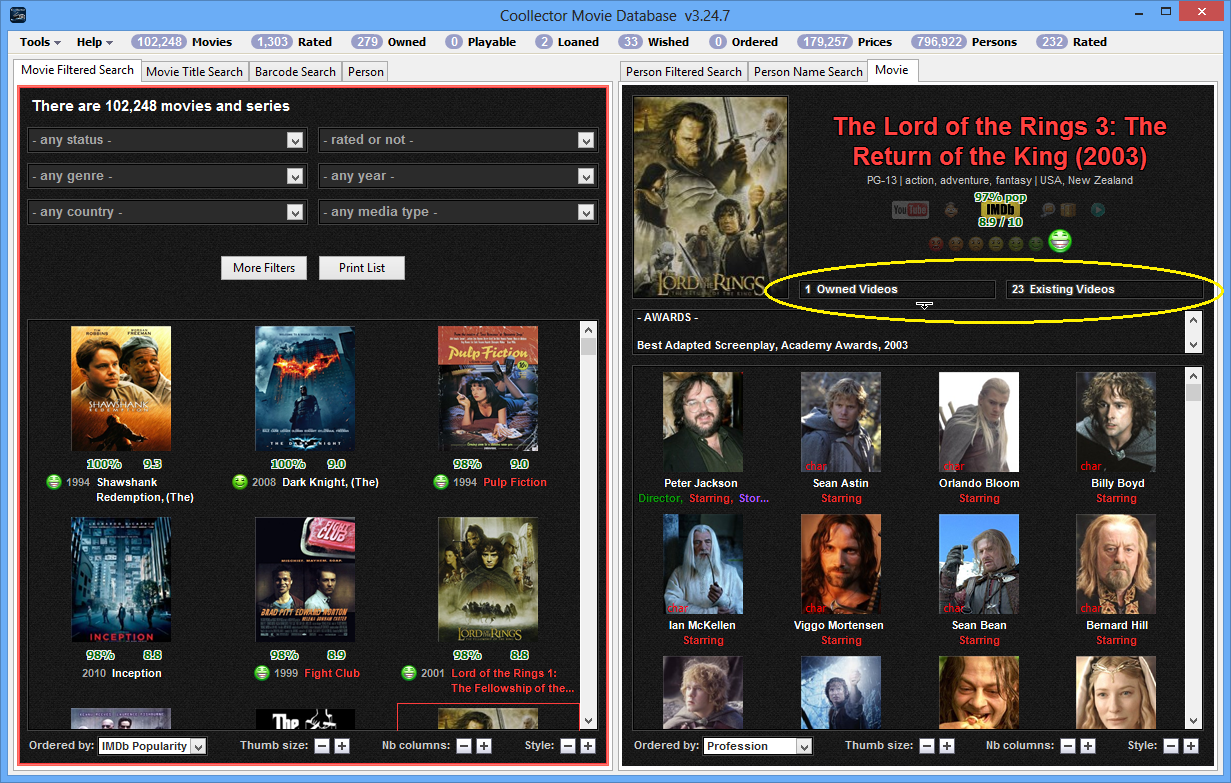Click the Fight Club title link
The height and width of the screenshot is (783, 1231).
click(332, 673)
